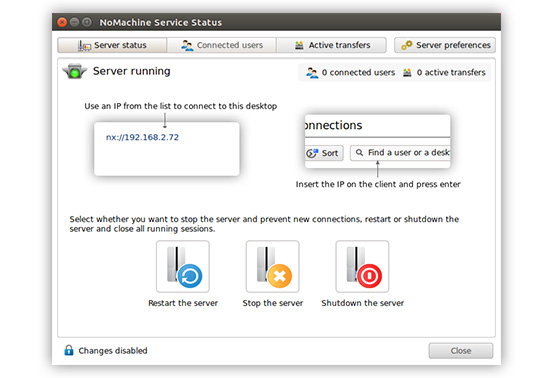Click the '0 active transfers' status text

[x=451, y=73]
